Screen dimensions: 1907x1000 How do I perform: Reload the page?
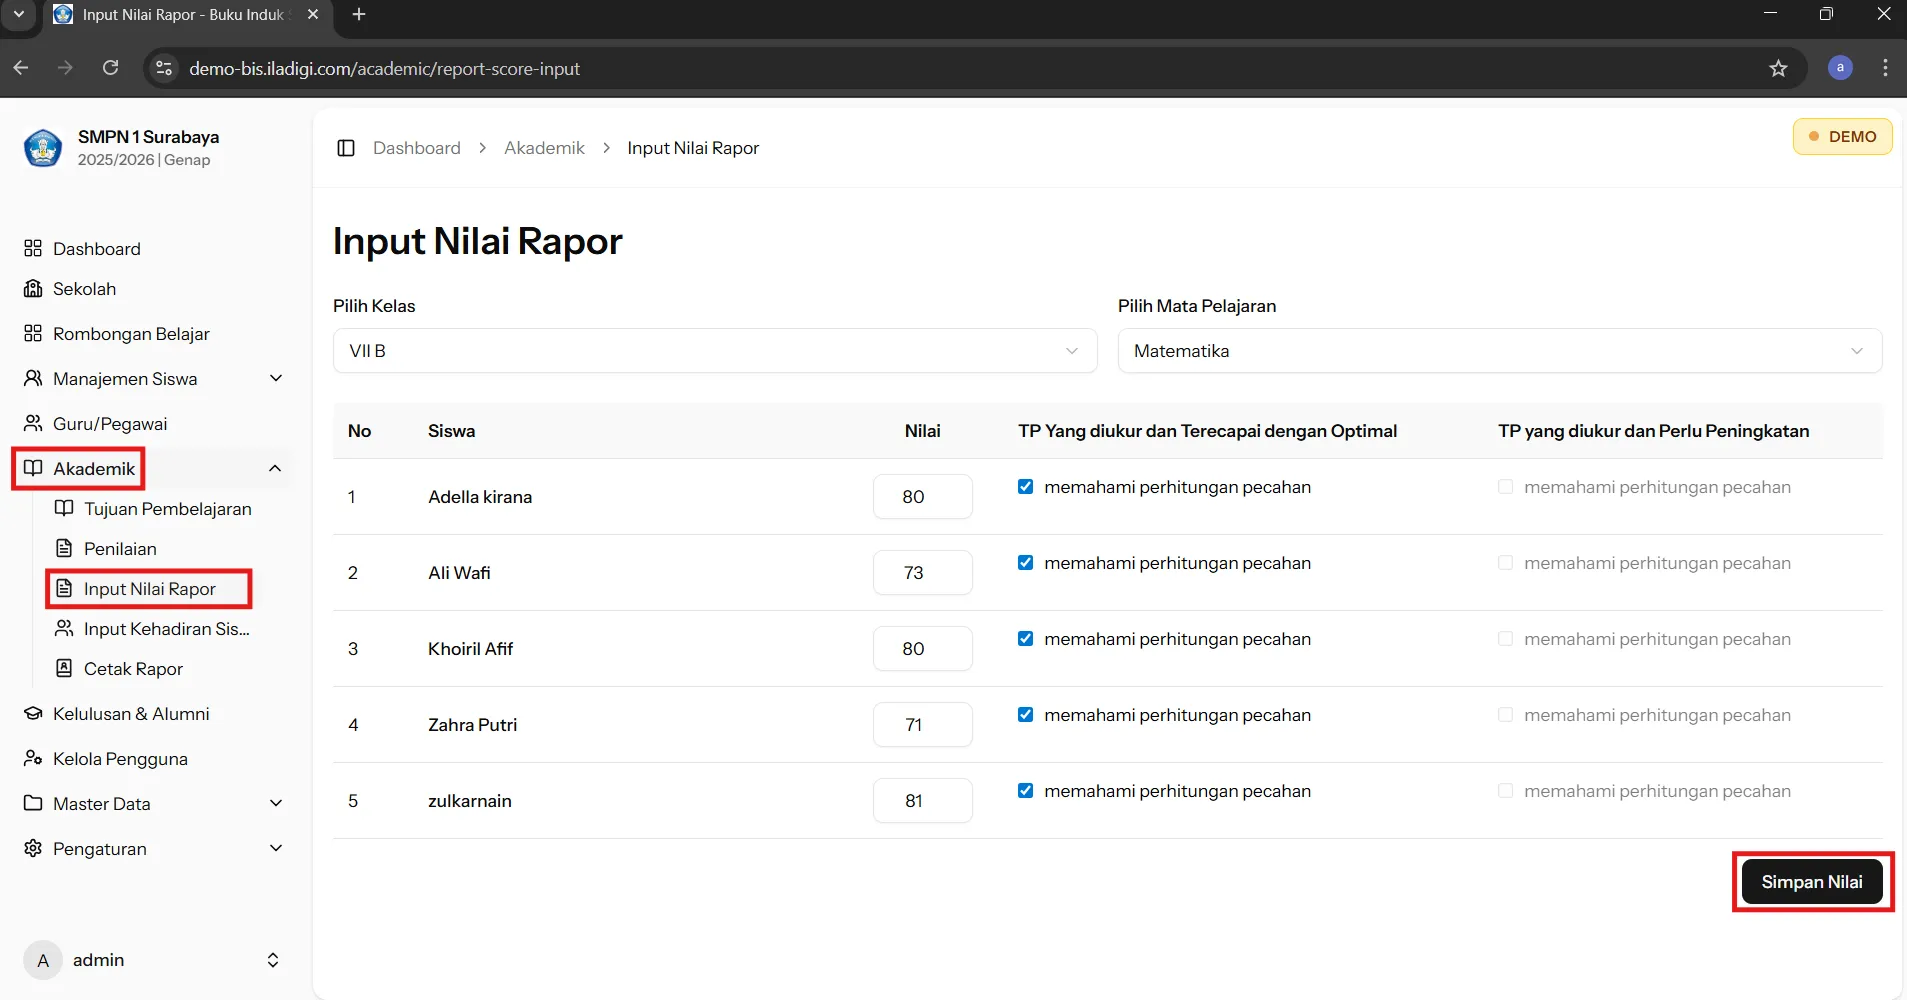[x=111, y=68]
